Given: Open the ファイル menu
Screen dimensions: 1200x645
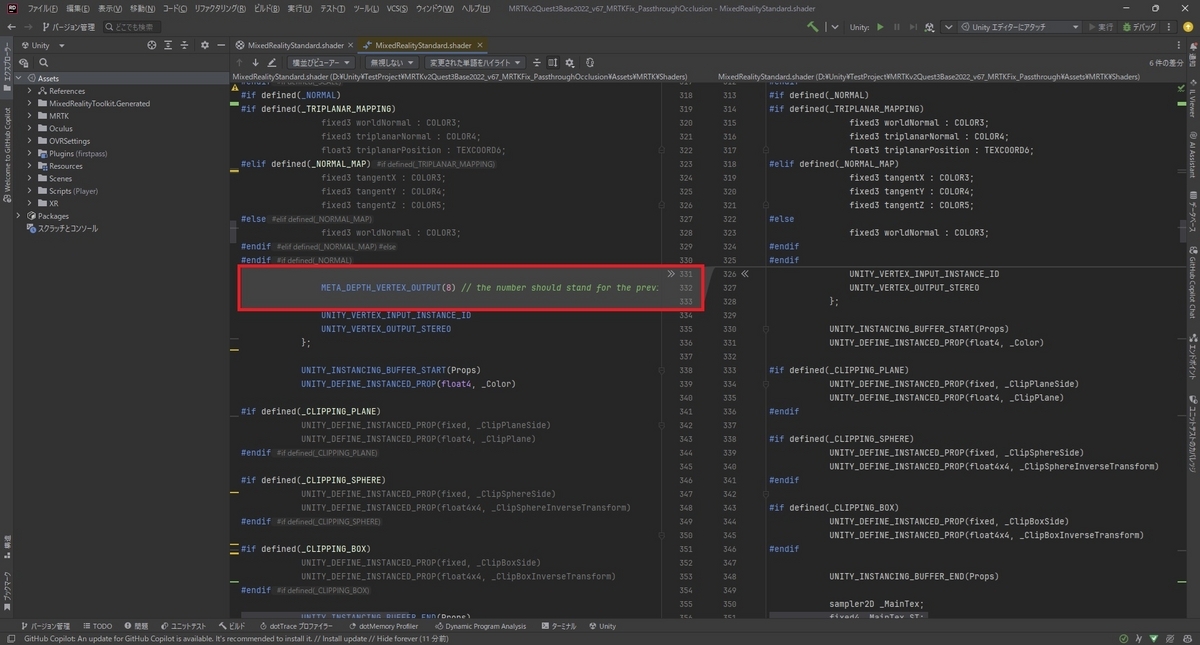Looking at the screenshot, I should click(x=43, y=8).
